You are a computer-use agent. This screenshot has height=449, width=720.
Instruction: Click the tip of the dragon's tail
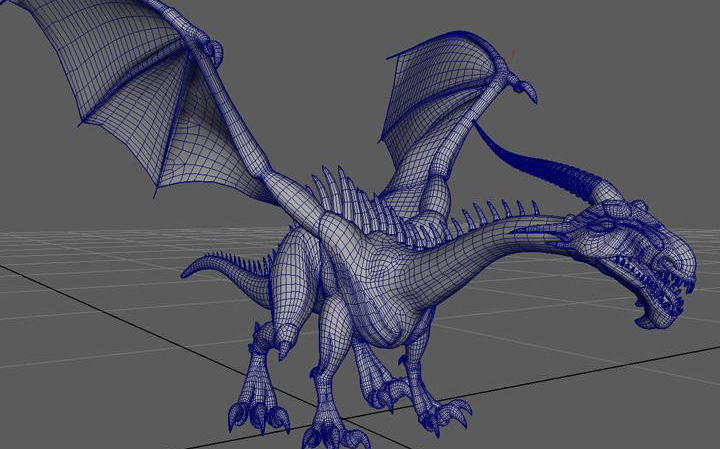tap(187, 270)
